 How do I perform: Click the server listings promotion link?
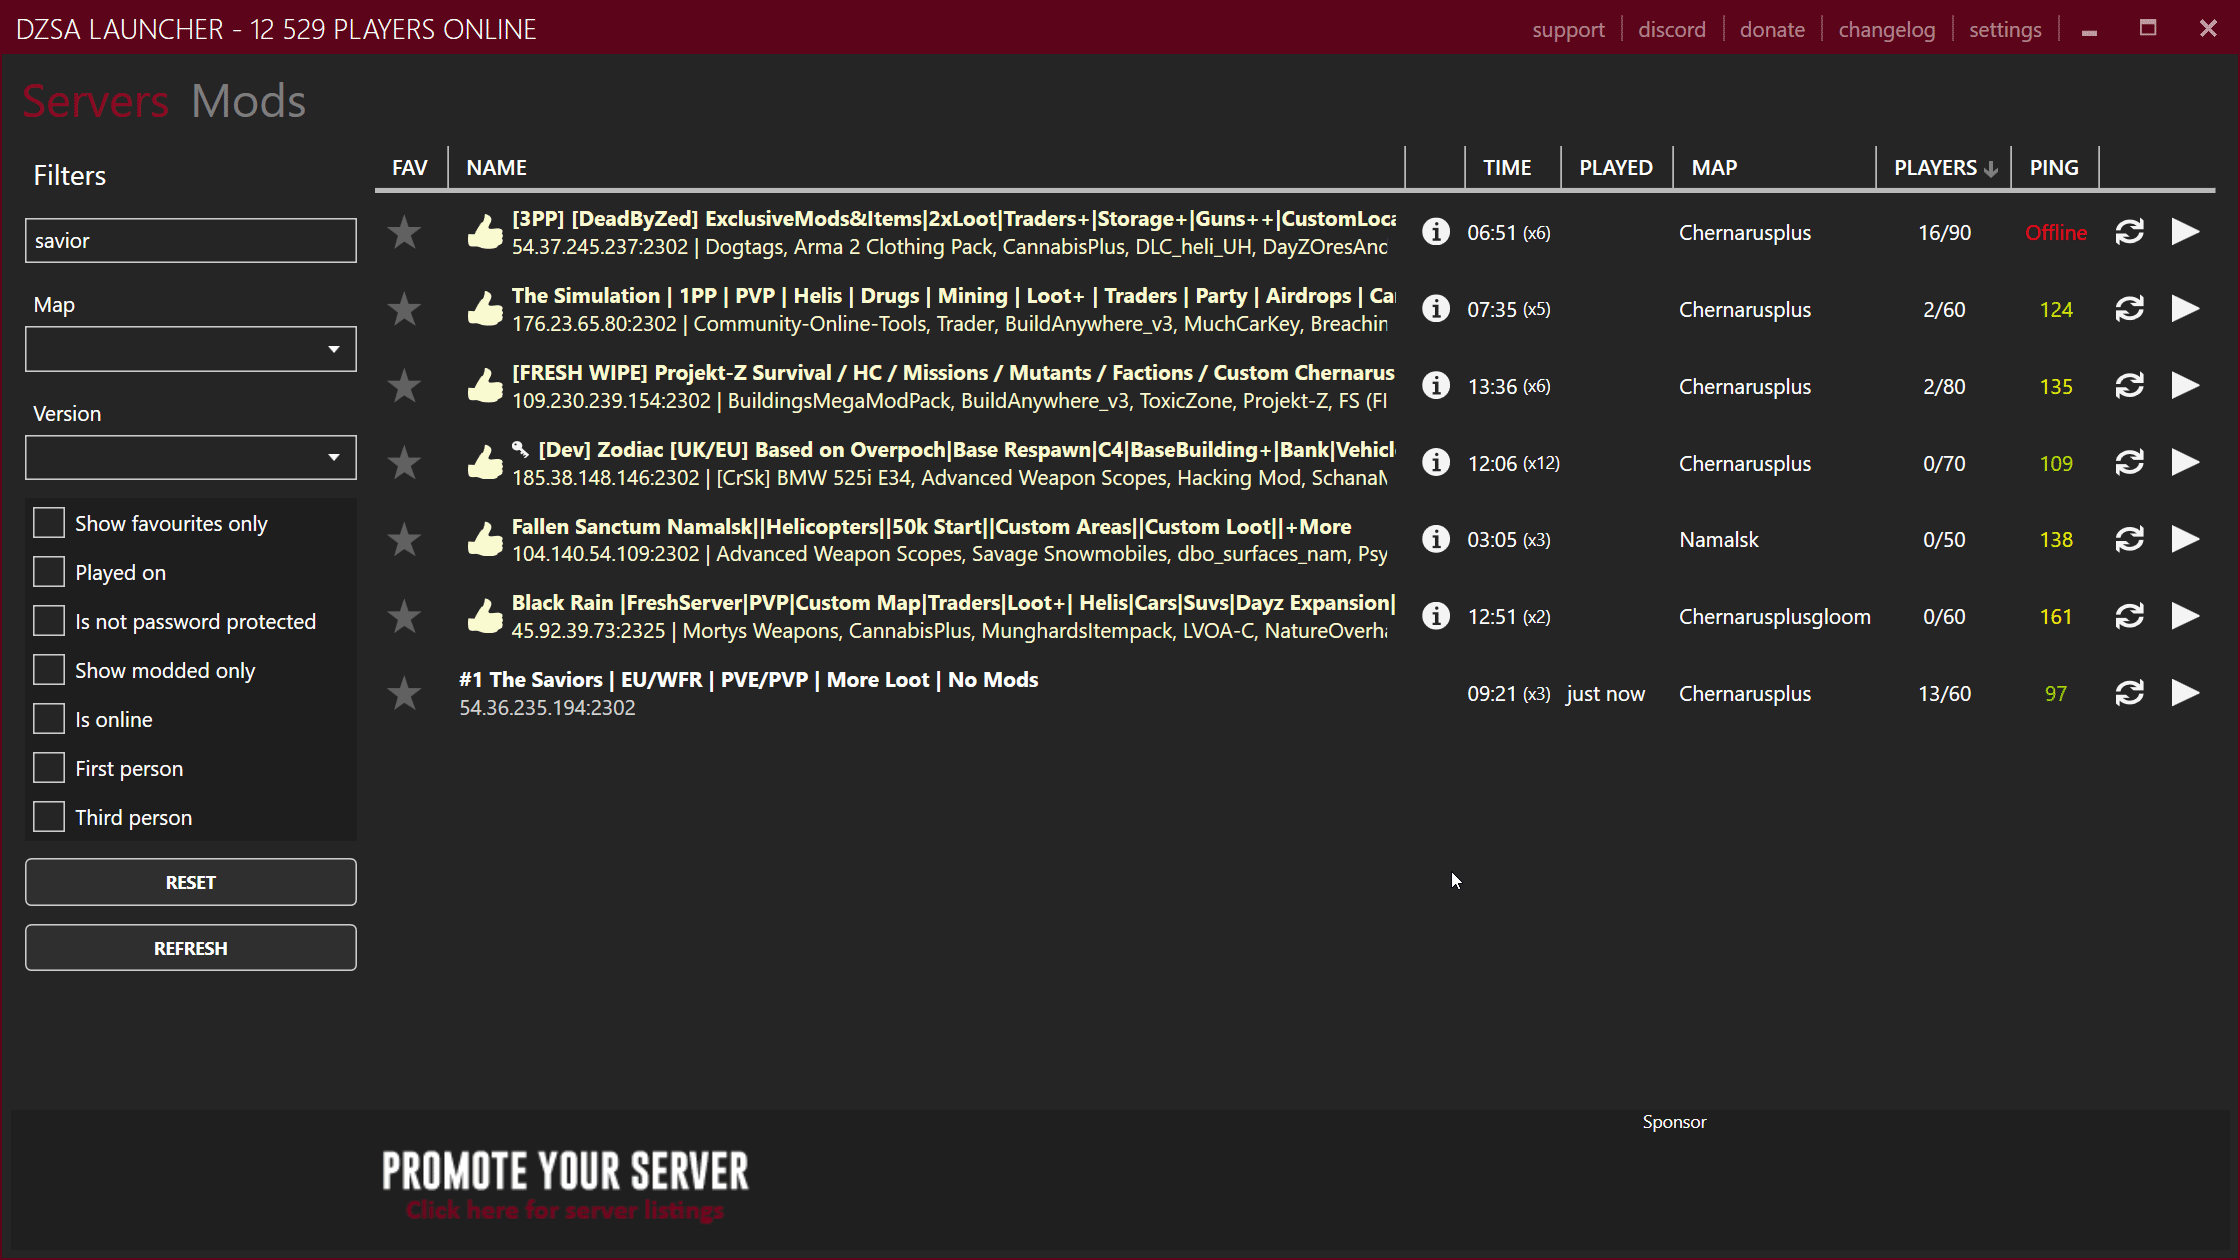point(566,1209)
